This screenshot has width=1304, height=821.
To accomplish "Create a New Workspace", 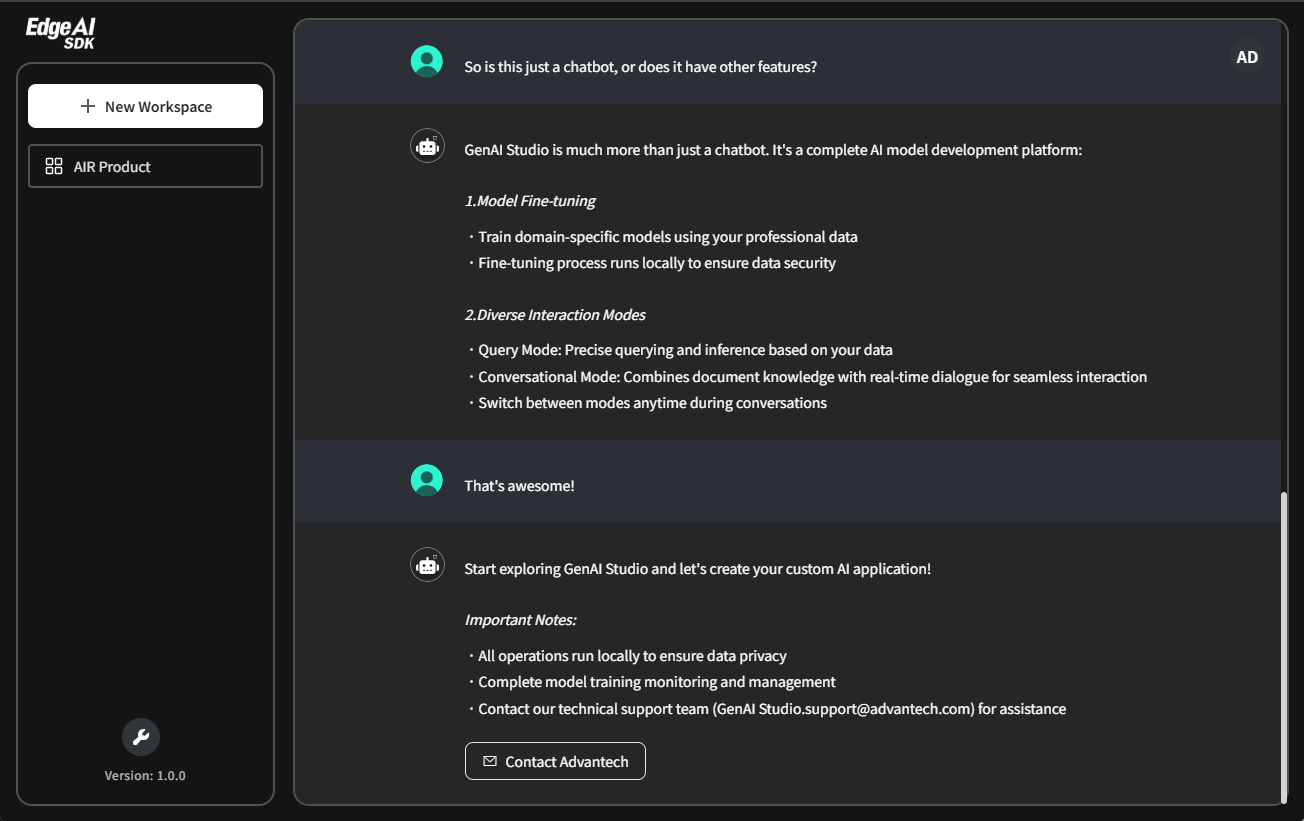I will [145, 105].
